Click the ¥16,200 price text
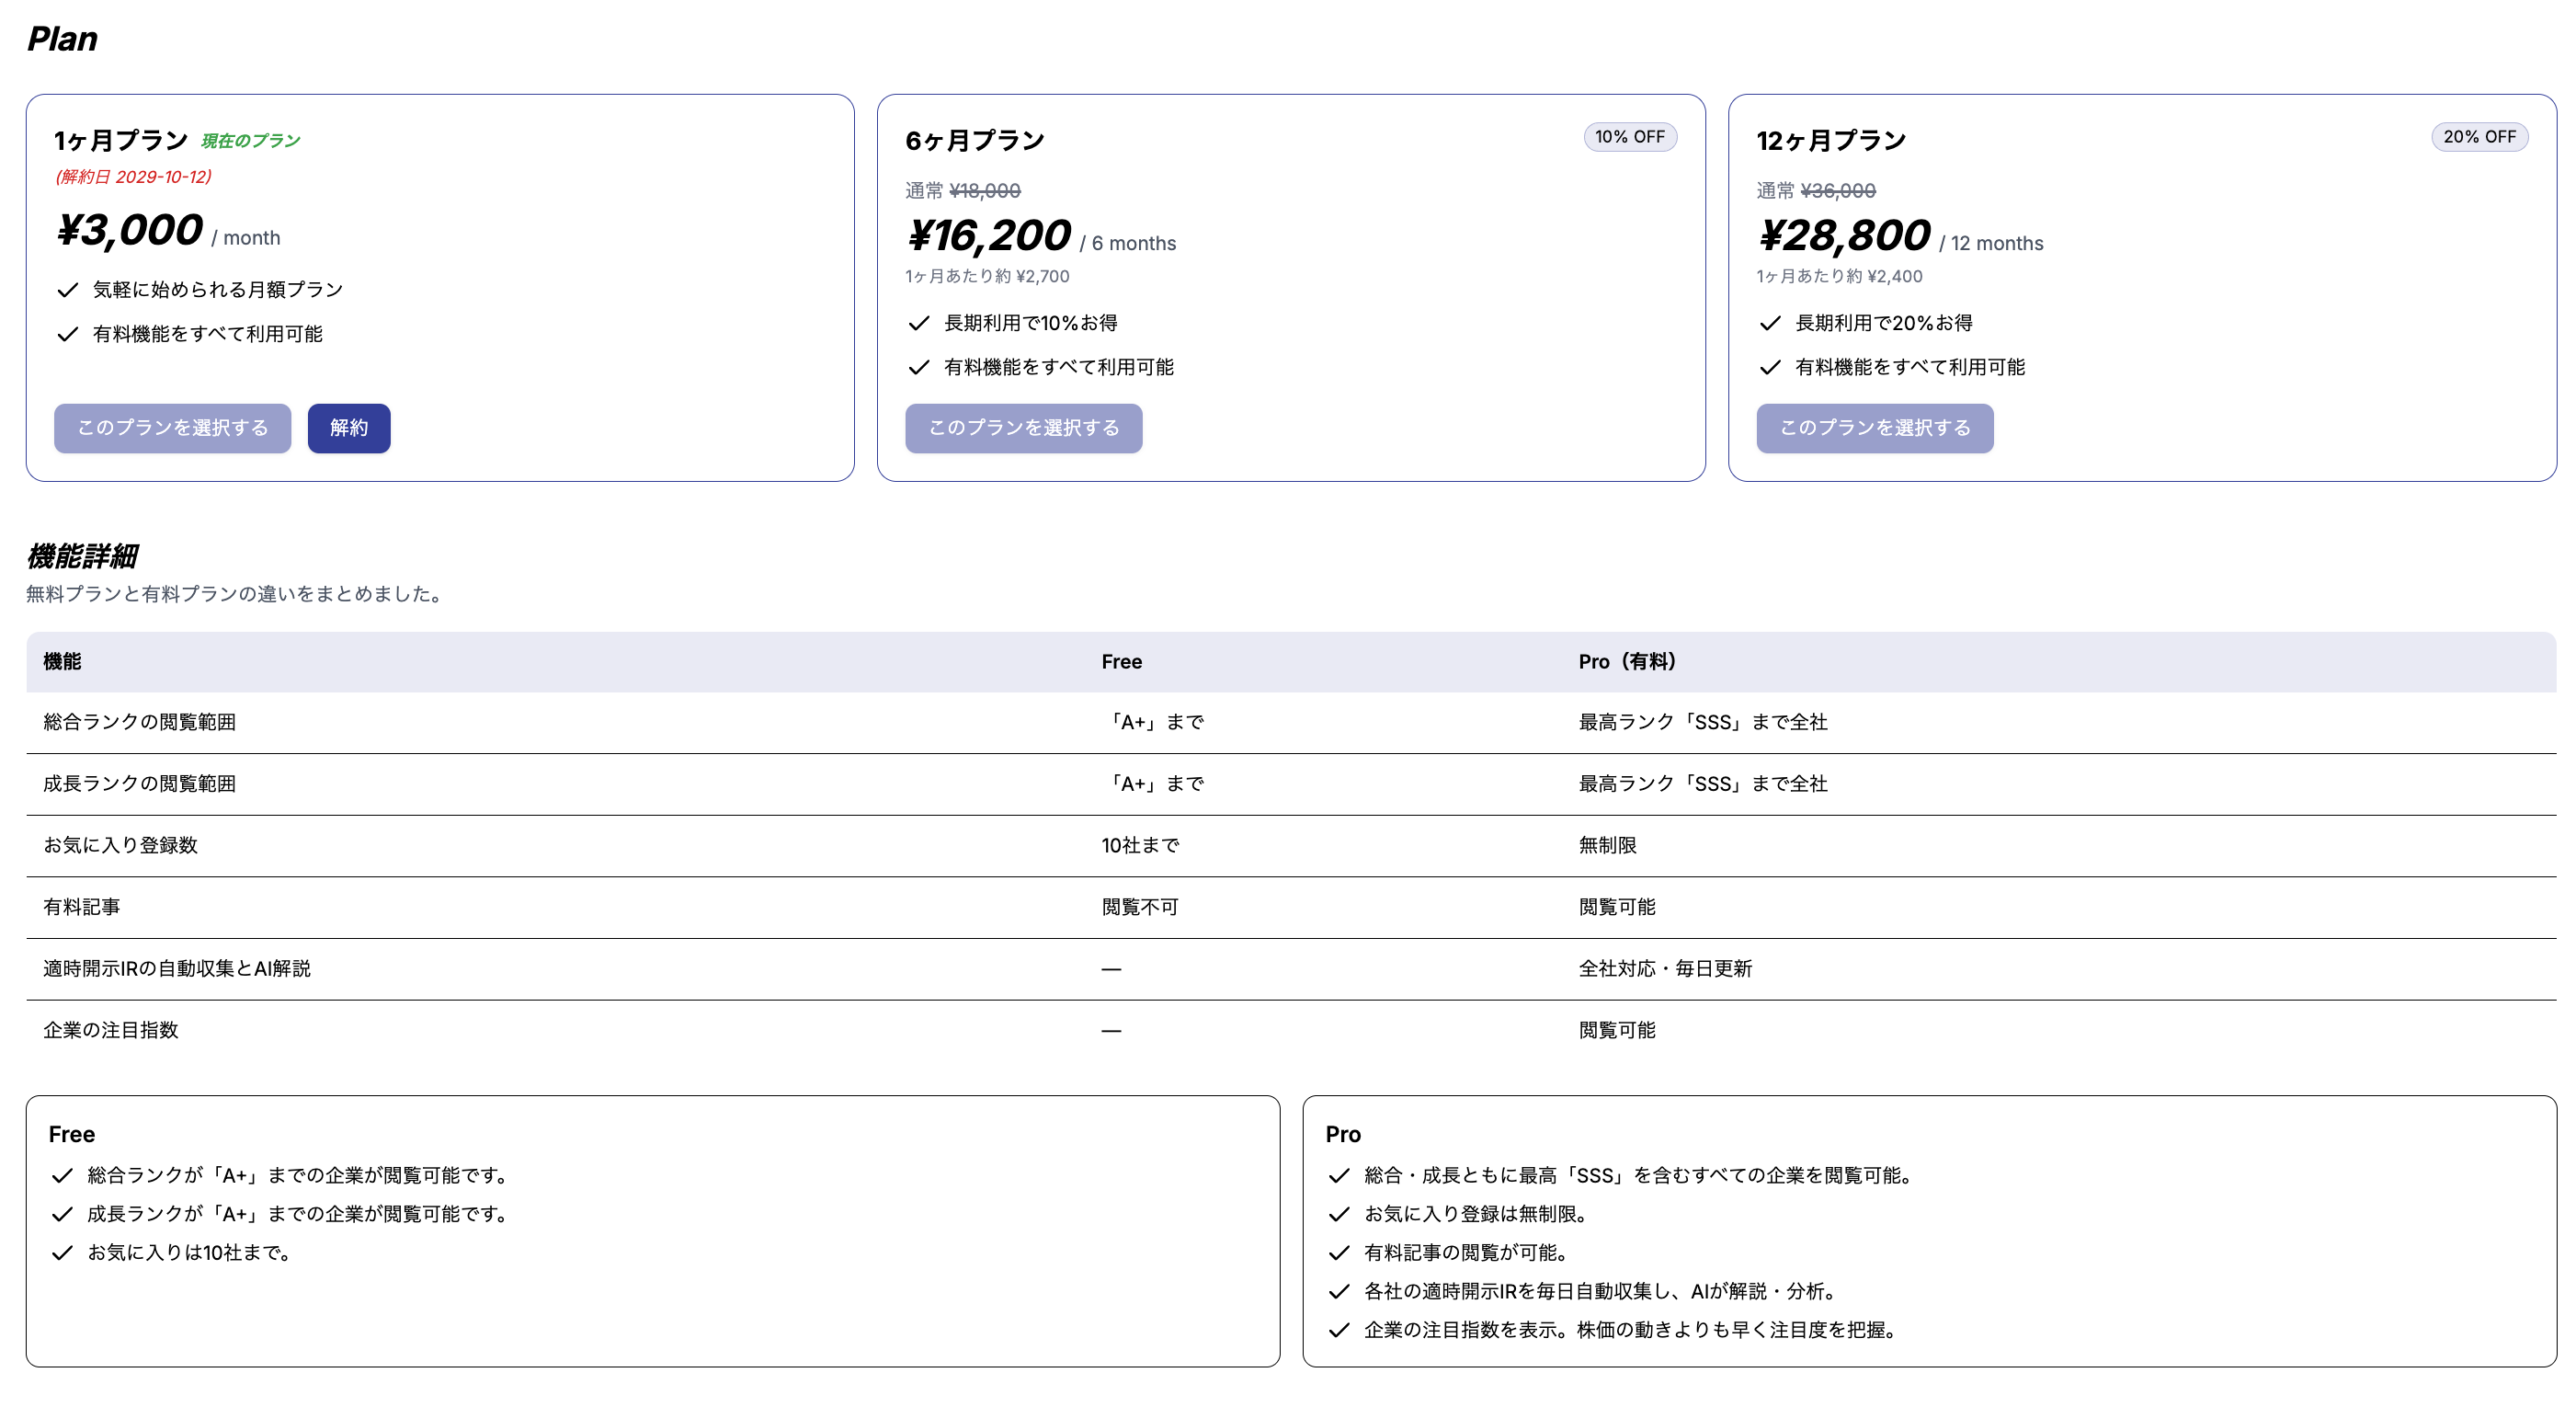The image size is (2576, 1407). point(988,236)
